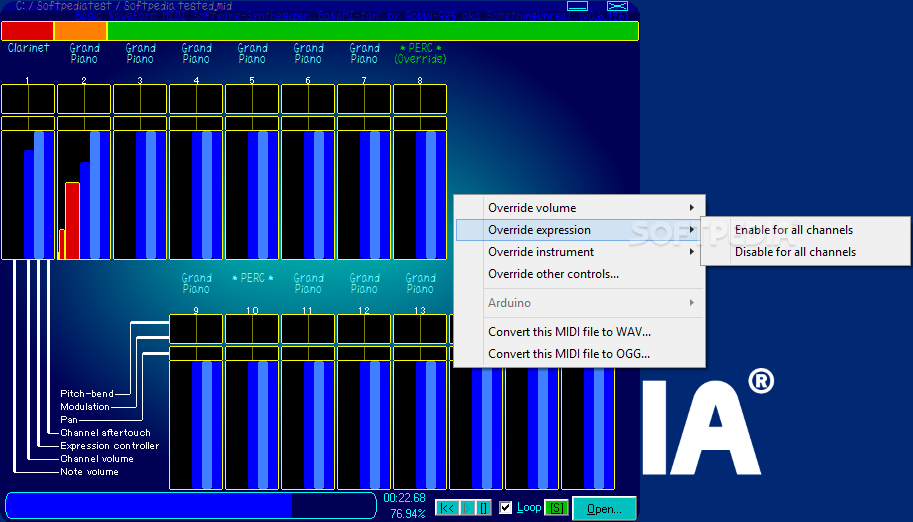Click the Note volume legend label
Viewport: 913px width, 522px height.
click(89, 472)
